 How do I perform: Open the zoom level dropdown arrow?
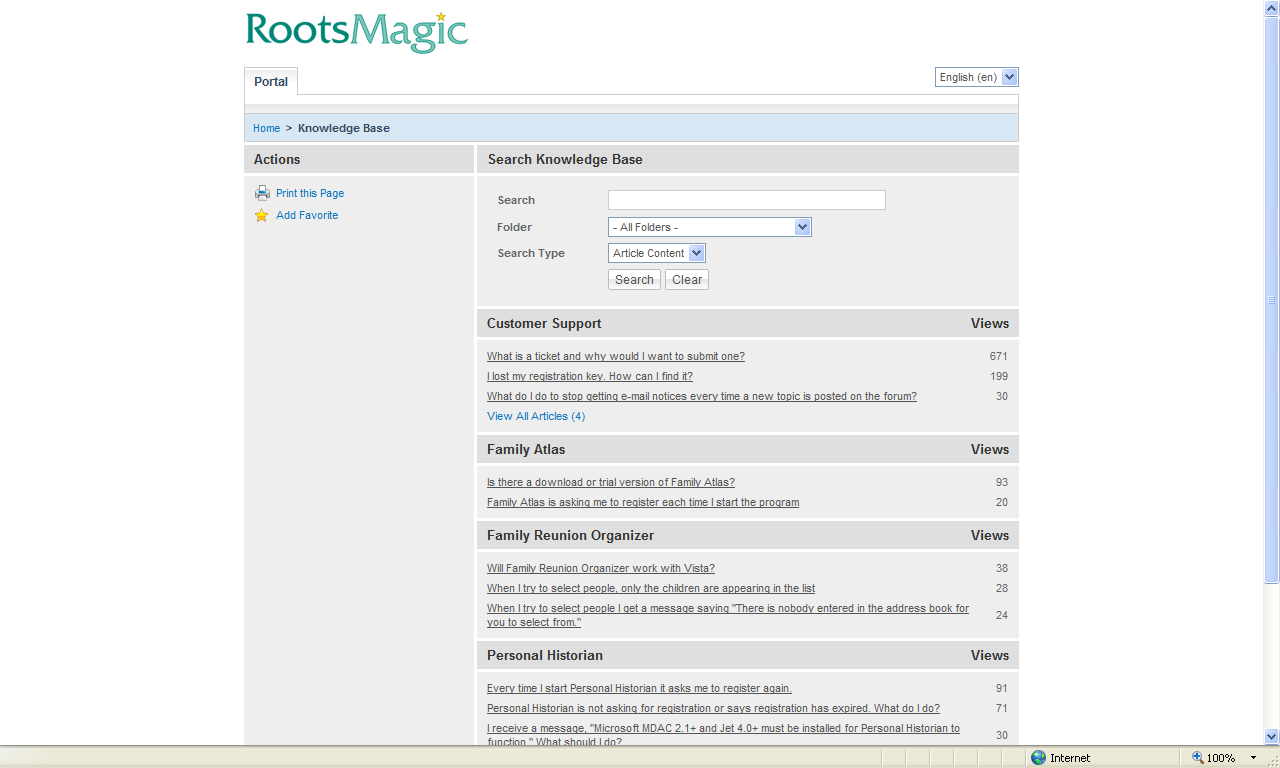[1253, 758]
